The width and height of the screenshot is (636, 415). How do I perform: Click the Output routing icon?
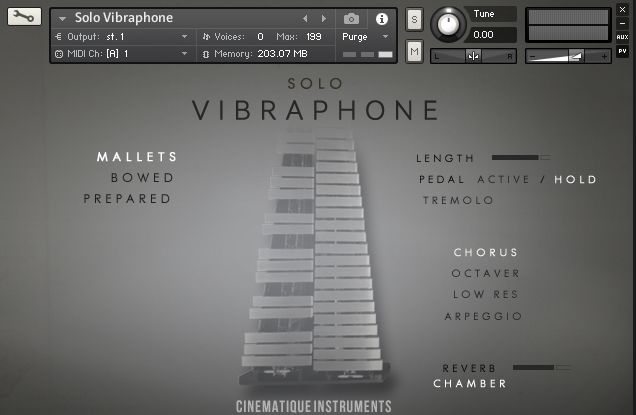point(58,37)
